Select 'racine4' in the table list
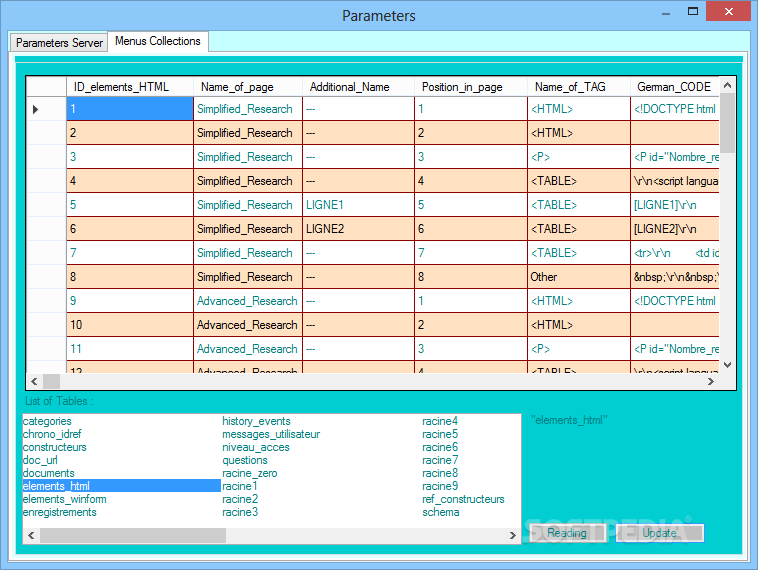 pyautogui.click(x=440, y=421)
